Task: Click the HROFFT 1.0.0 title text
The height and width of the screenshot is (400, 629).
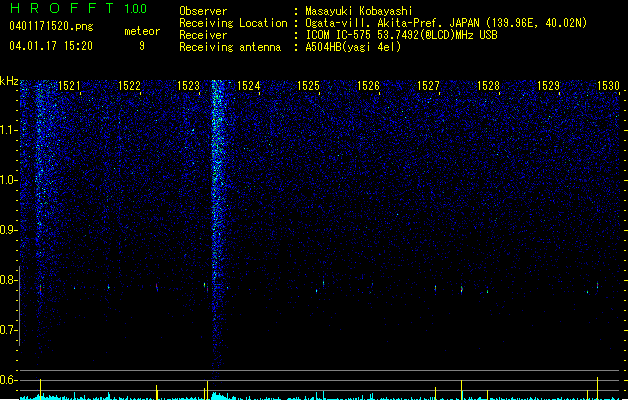Action: pos(79,8)
